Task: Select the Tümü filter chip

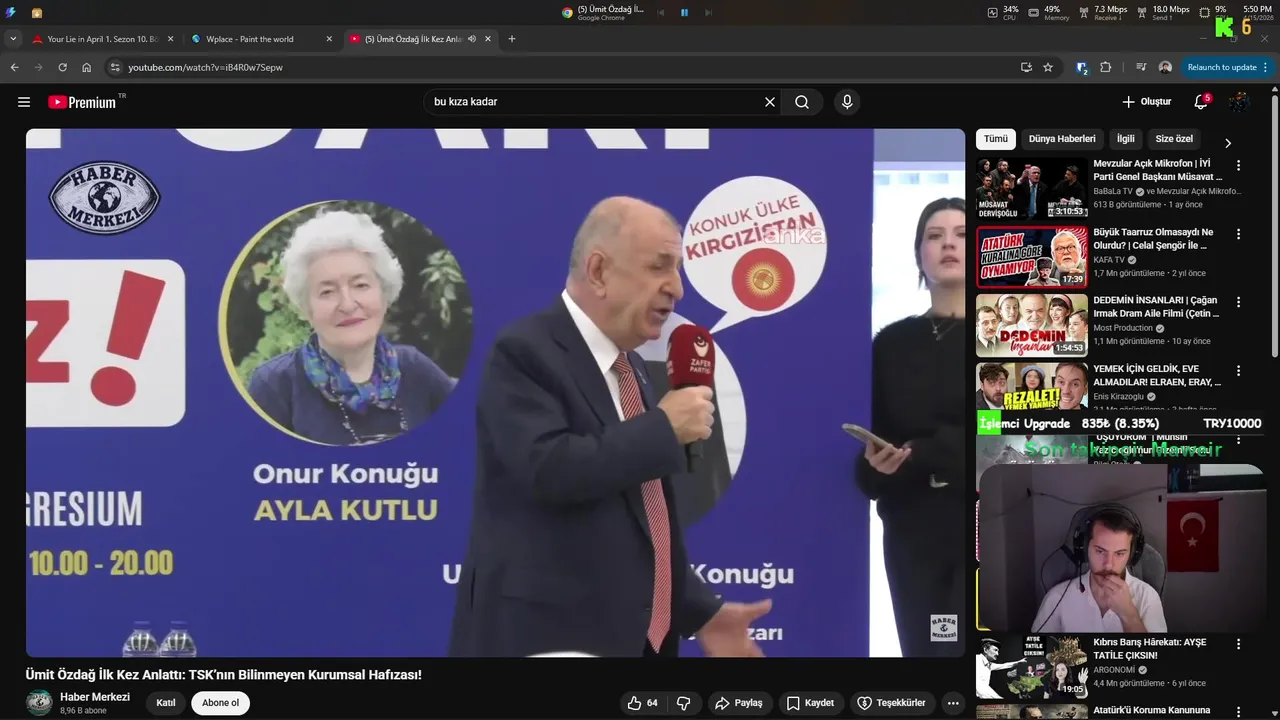Action: coord(996,139)
